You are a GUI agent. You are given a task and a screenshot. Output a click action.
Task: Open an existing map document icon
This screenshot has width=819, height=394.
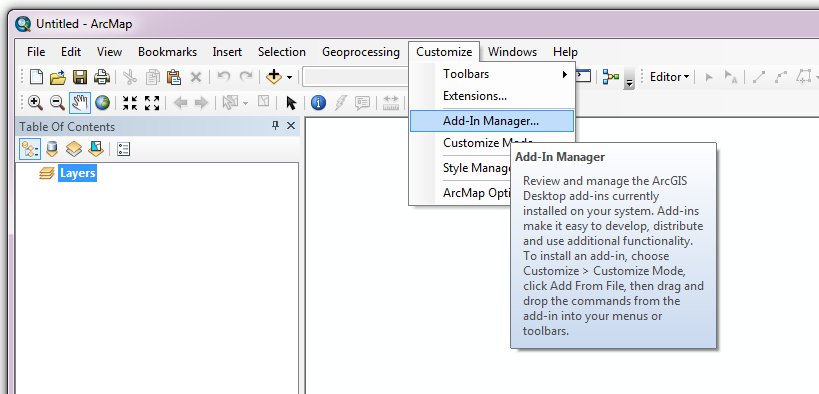pyautogui.click(x=57, y=77)
